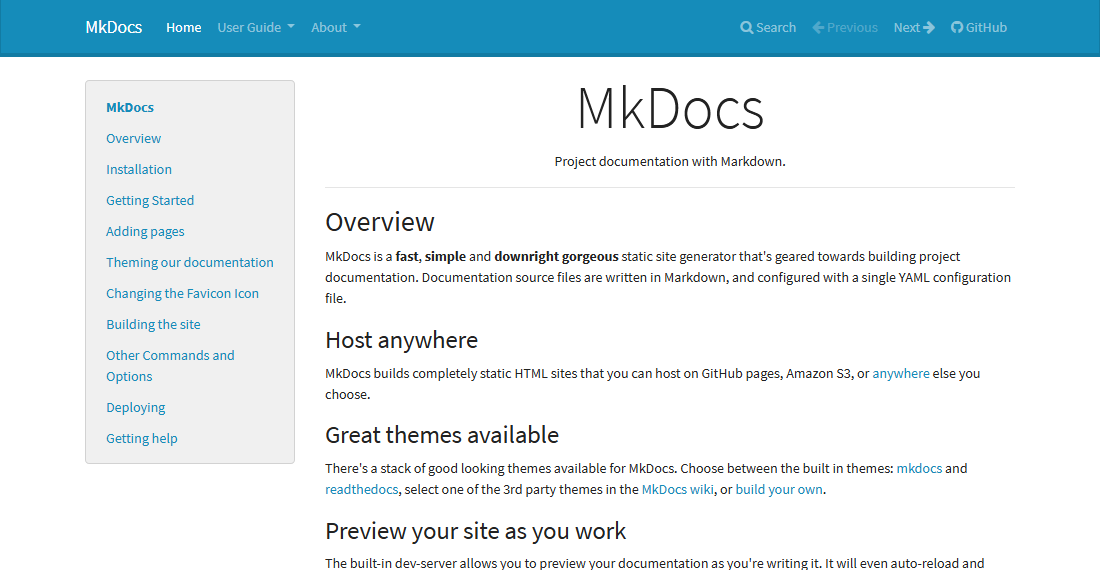Click 'Preview your site as you work' heading

pyautogui.click(x=476, y=531)
